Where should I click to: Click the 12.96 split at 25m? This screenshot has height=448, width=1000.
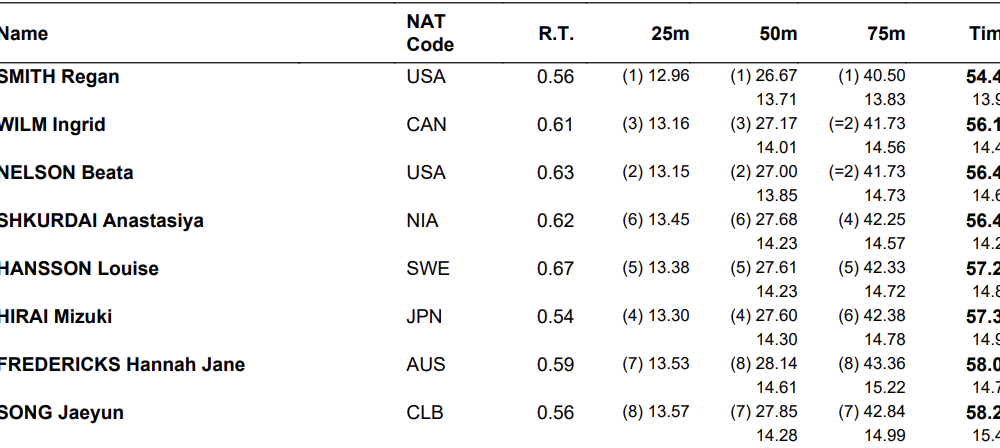click(669, 76)
